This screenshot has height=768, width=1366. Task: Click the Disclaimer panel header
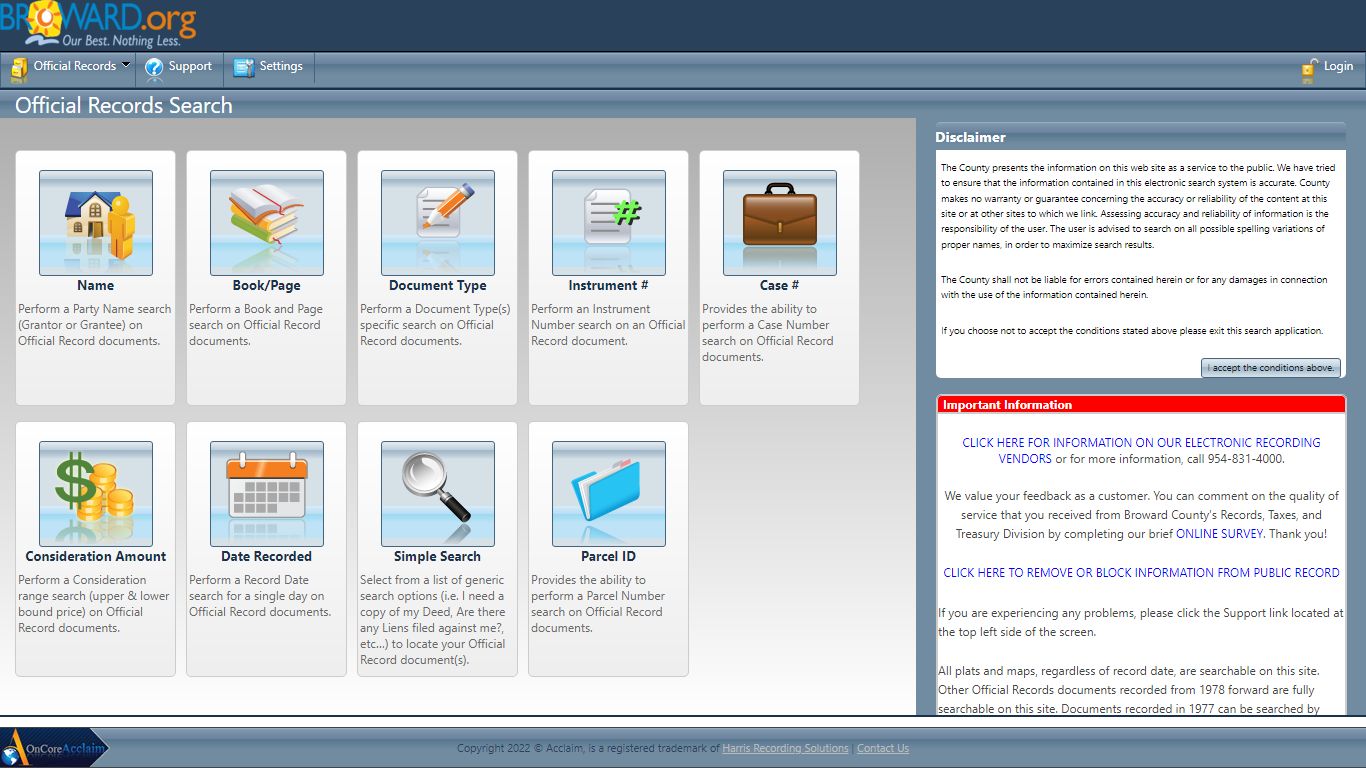(x=1141, y=137)
